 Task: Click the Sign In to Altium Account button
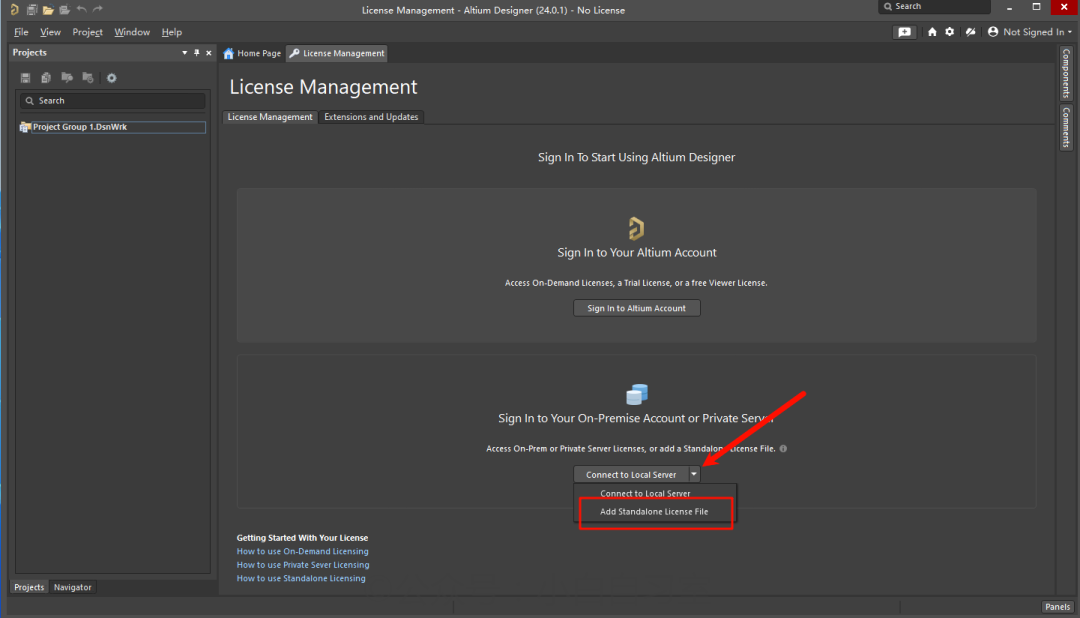(636, 308)
